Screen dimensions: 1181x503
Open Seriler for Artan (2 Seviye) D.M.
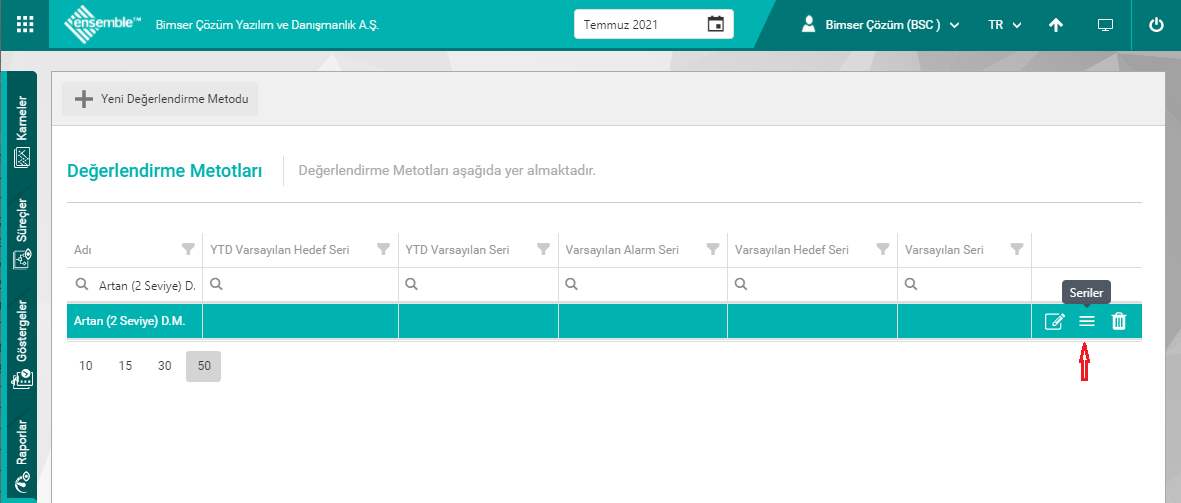(1087, 322)
